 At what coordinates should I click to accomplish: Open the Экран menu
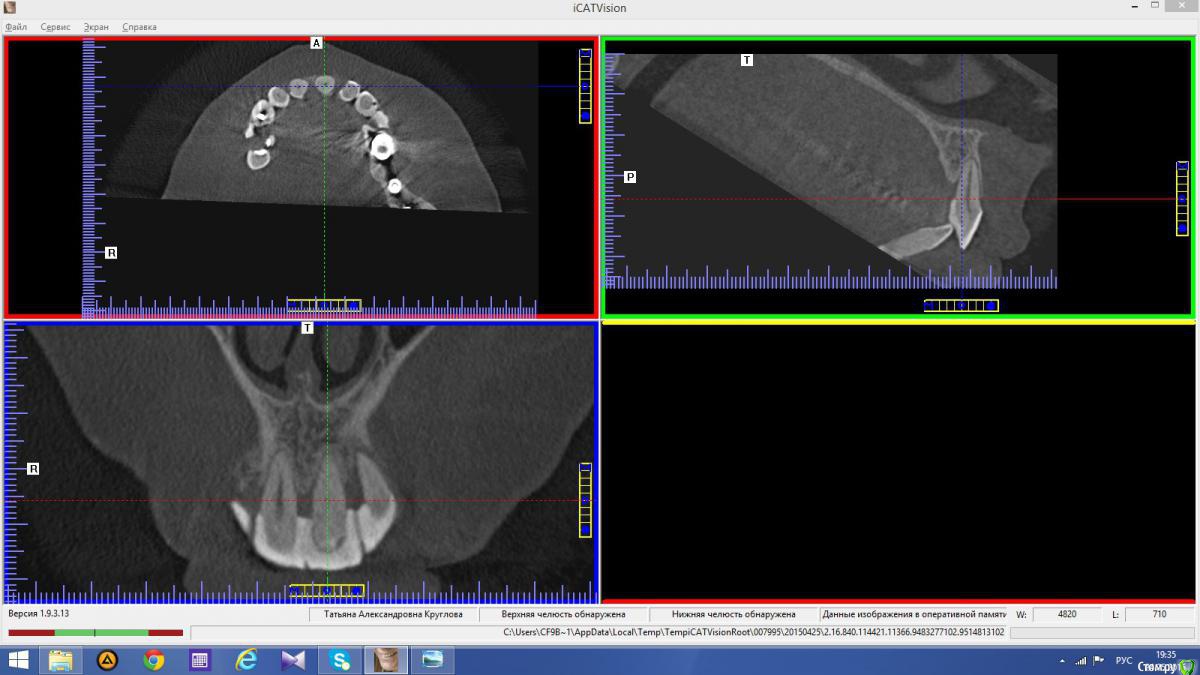tap(96, 27)
